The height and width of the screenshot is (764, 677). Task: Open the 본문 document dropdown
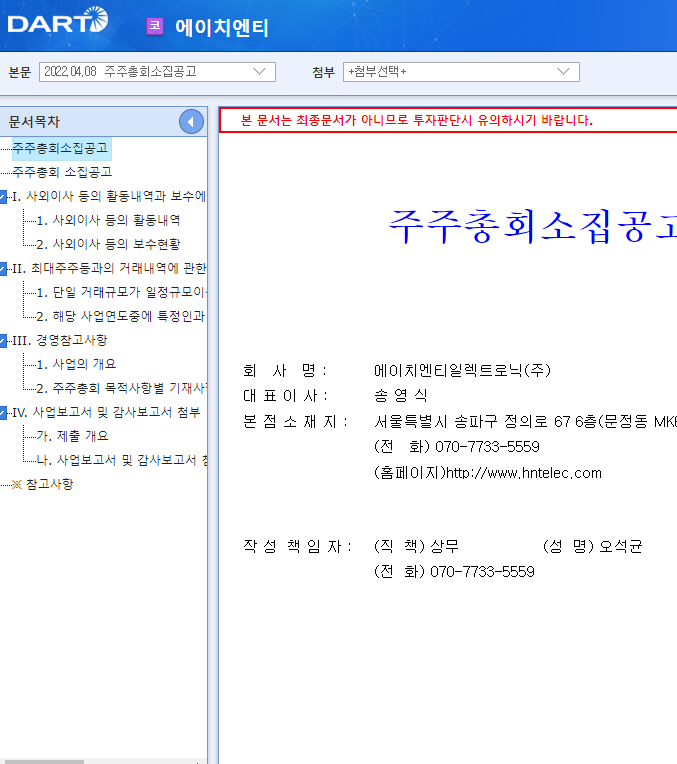tap(157, 72)
